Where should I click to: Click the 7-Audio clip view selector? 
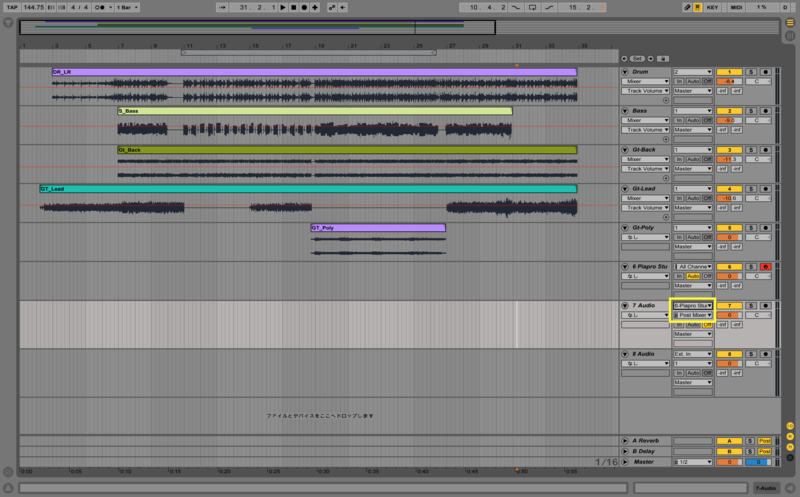point(766,488)
